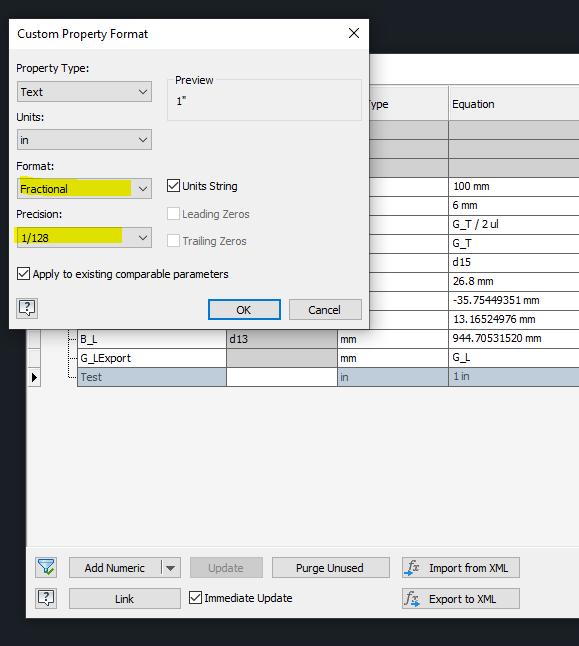Open the Property Type dropdown
The height and width of the screenshot is (646, 579).
coord(84,91)
